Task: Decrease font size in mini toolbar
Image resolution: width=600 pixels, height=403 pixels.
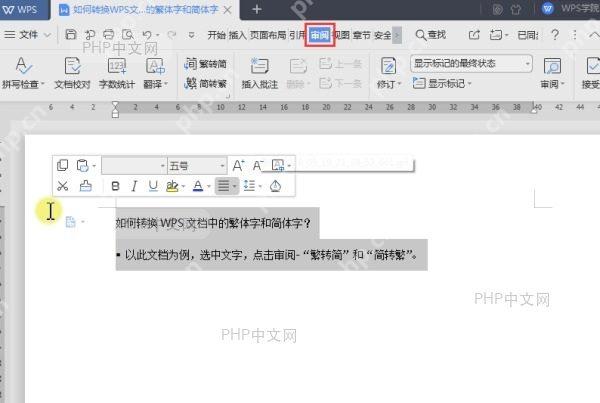Action: point(258,165)
